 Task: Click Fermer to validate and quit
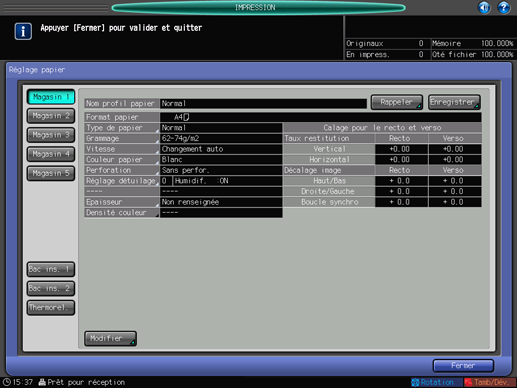pyautogui.click(x=463, y=366)
